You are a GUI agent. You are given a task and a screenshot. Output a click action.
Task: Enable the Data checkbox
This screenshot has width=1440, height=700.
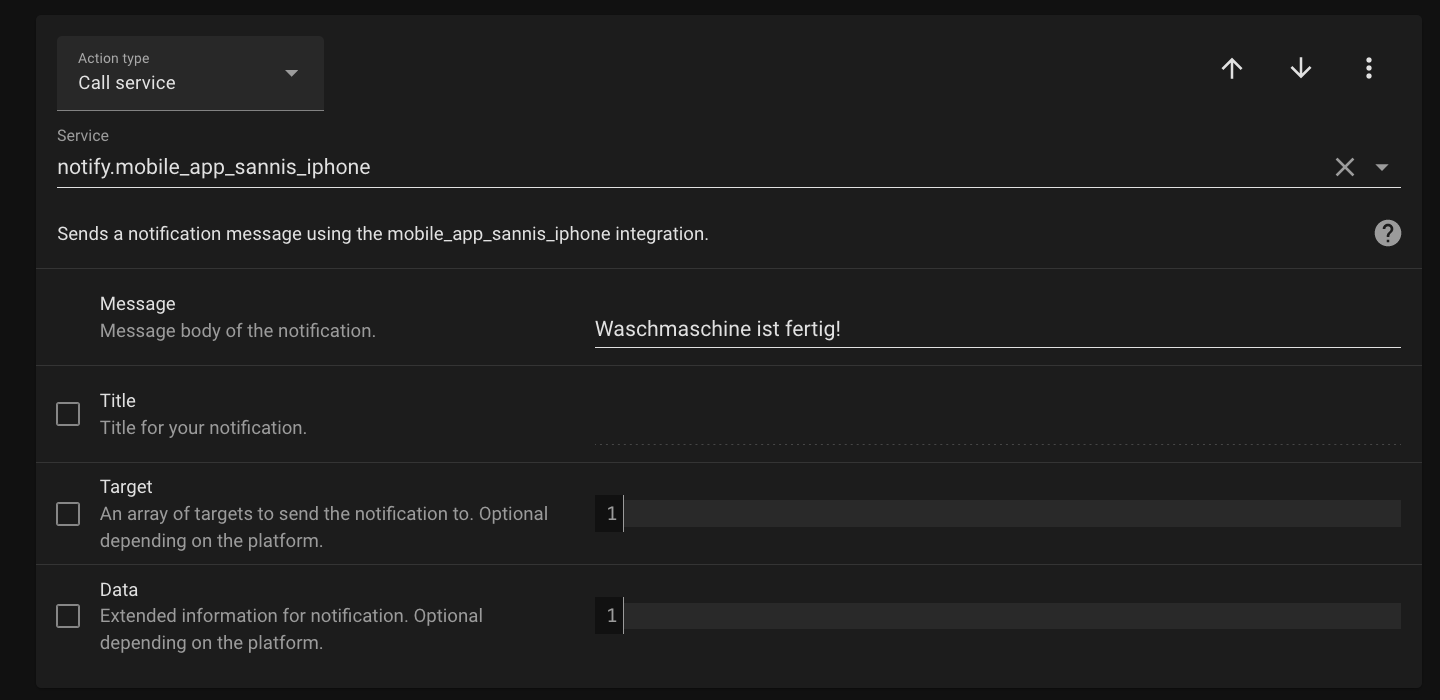coord(68,616)
